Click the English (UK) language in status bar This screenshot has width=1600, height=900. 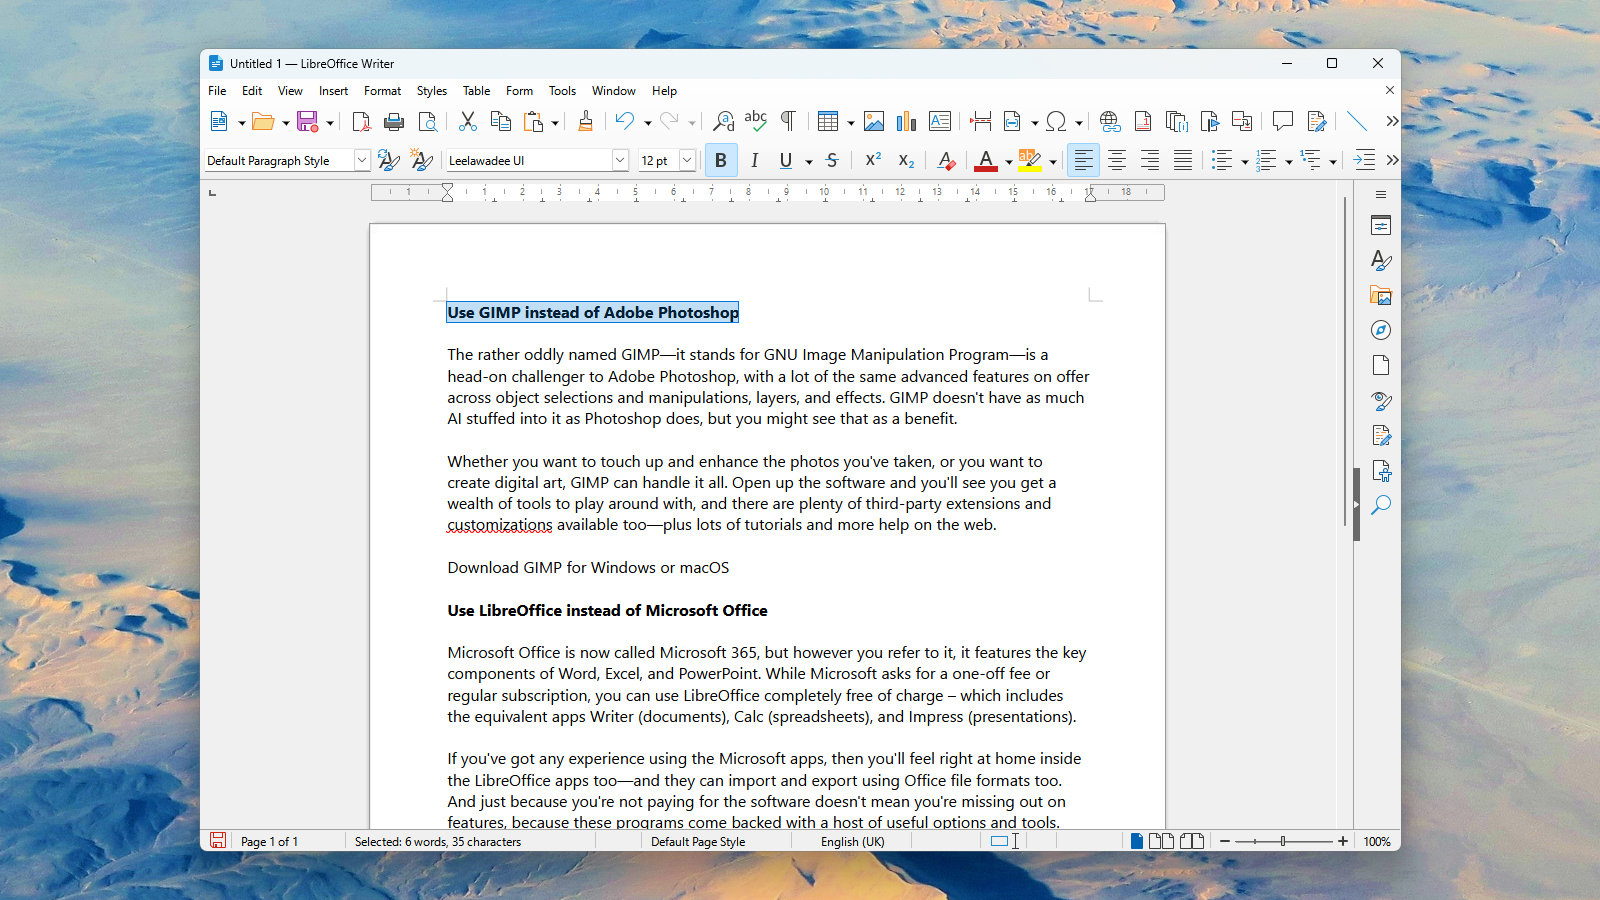pos(851,841)
